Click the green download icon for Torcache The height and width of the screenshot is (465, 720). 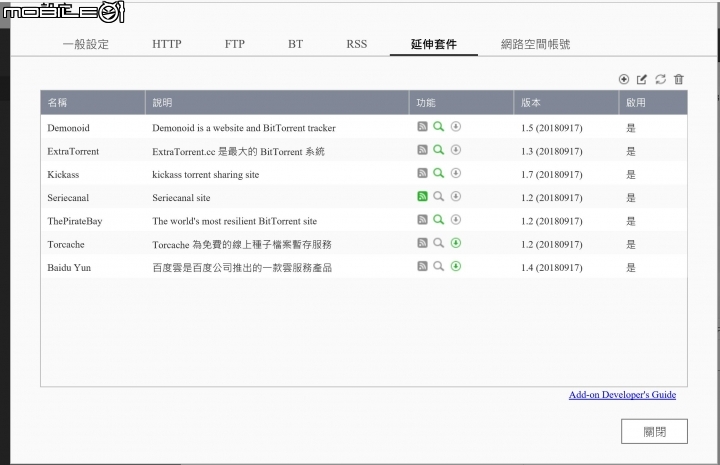tap(456, 243)
